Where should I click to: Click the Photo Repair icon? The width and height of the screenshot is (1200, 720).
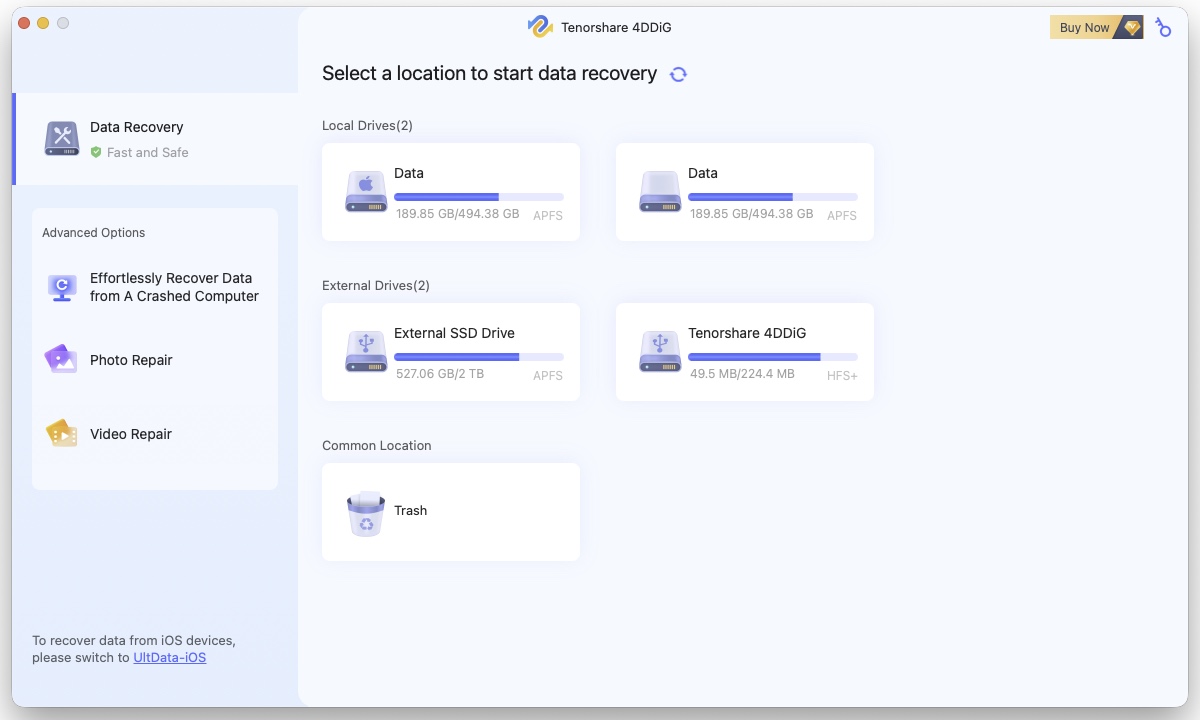pos(62,360)
